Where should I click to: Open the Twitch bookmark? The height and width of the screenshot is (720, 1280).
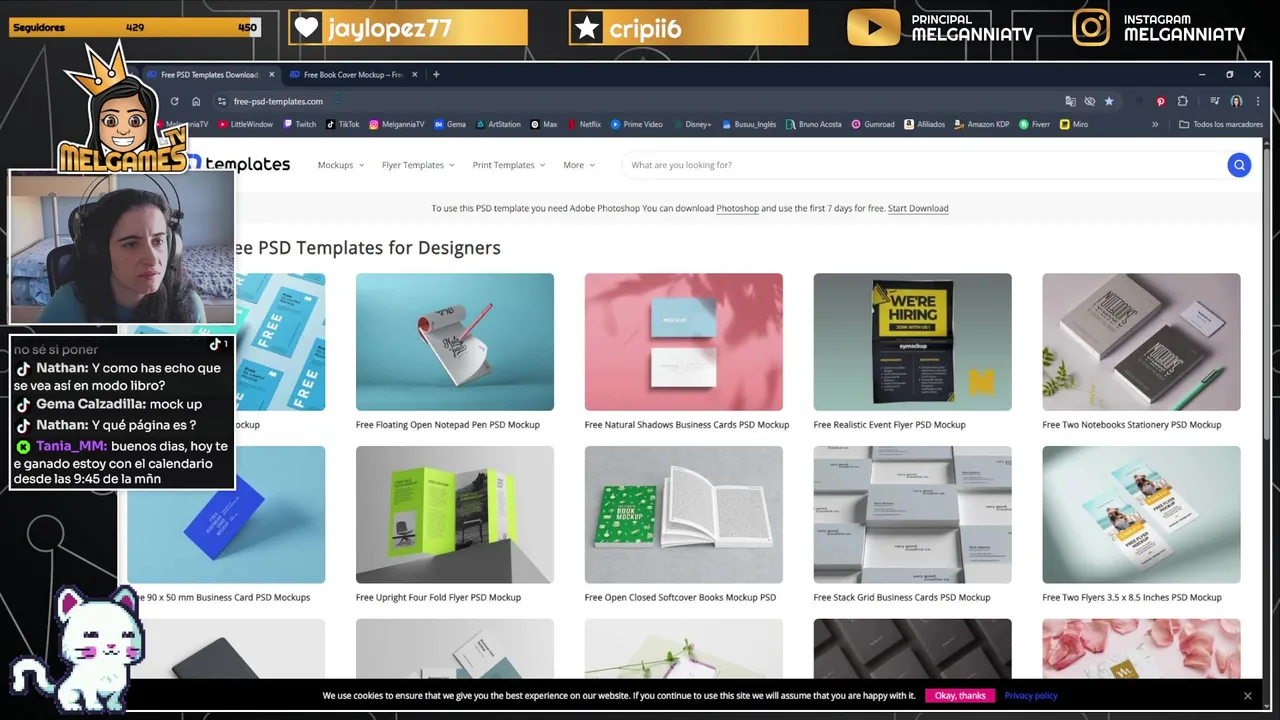[x=300, y=124]
